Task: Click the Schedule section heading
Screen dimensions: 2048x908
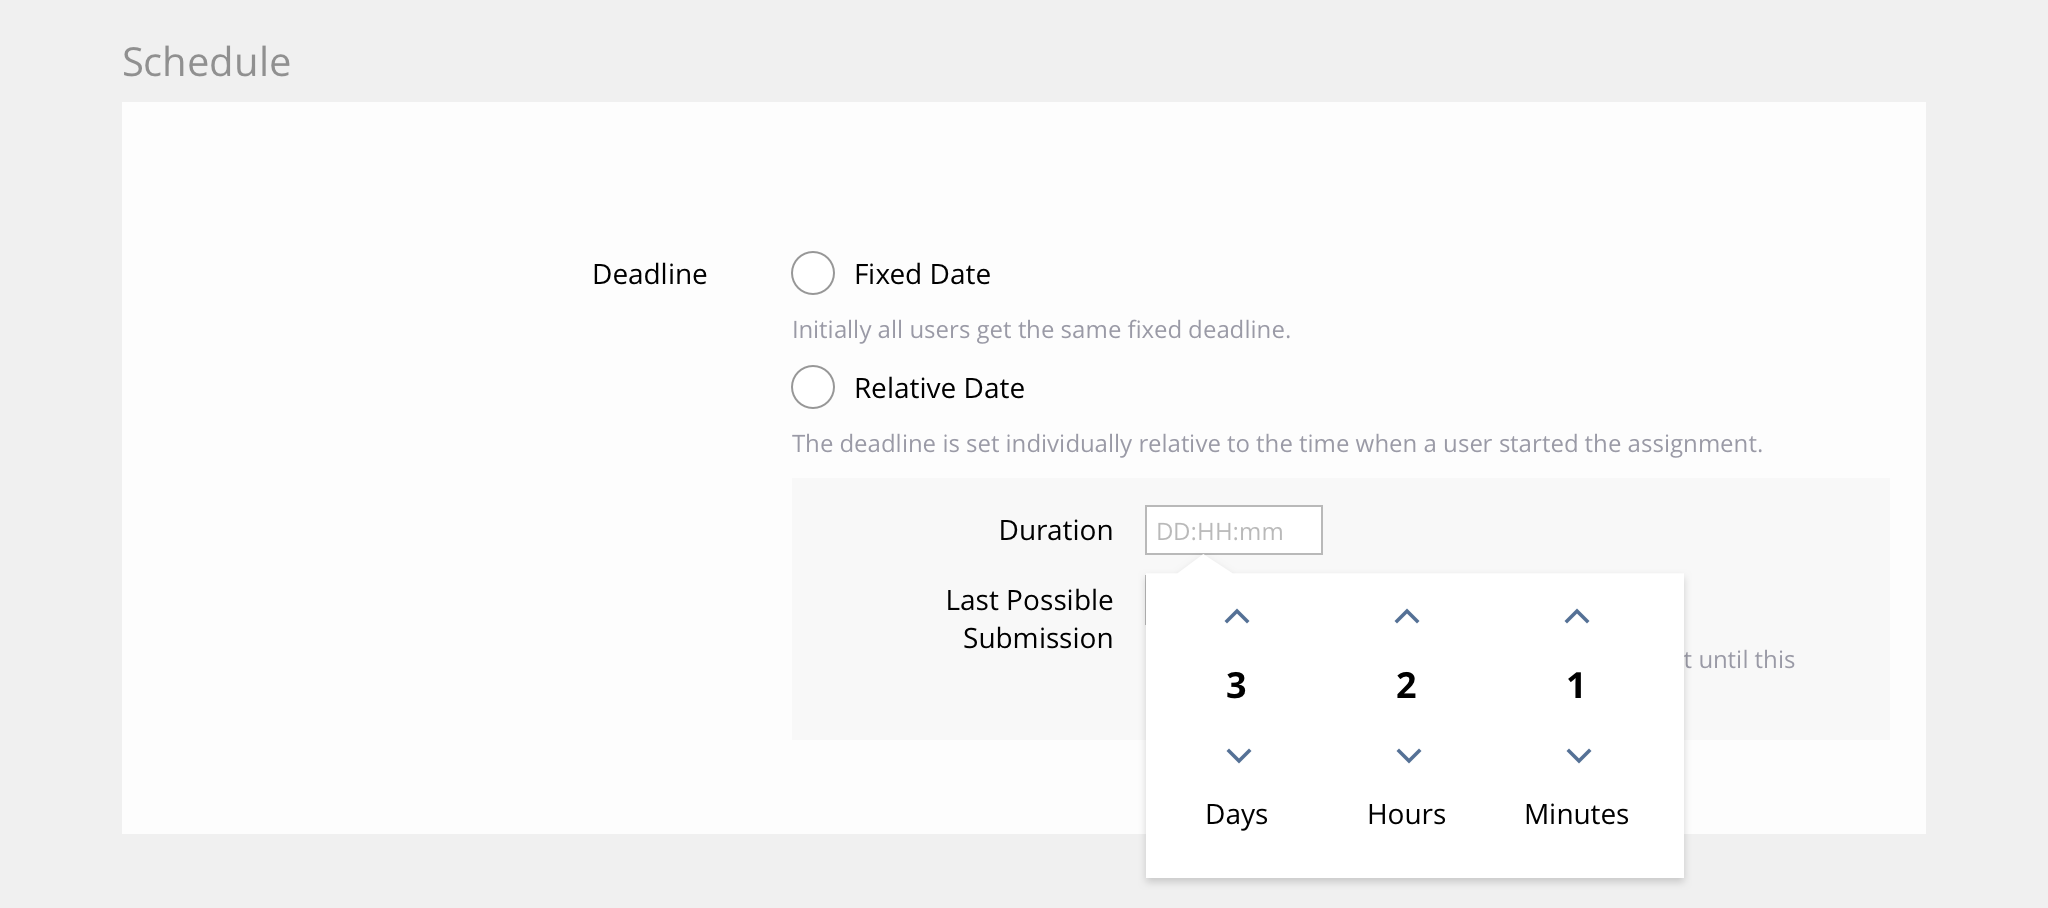Action: 206,62
